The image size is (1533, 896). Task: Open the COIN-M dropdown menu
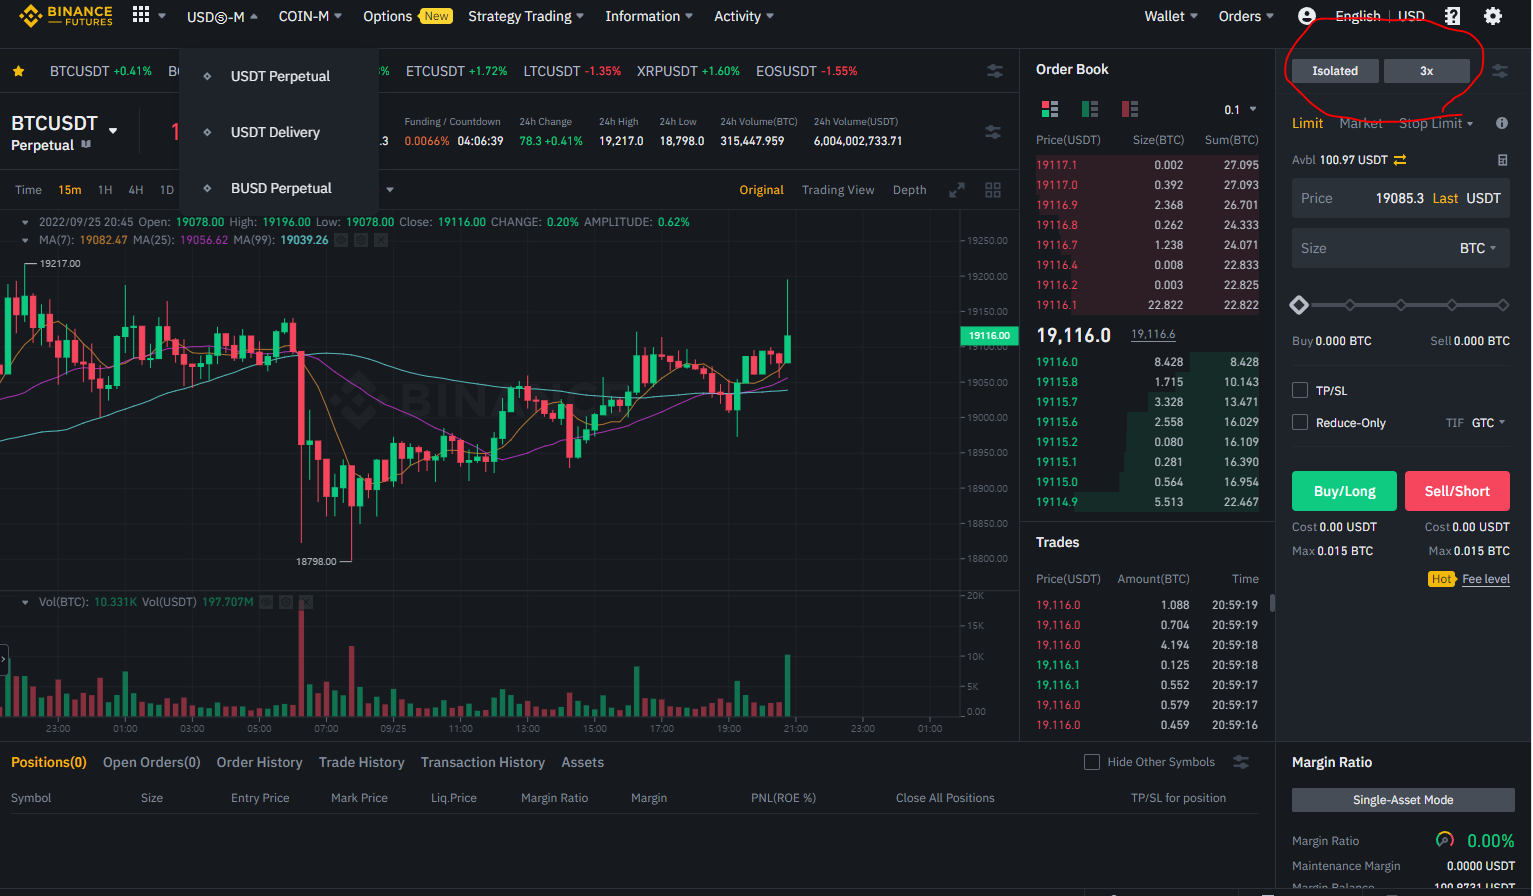tap(310, 16)
